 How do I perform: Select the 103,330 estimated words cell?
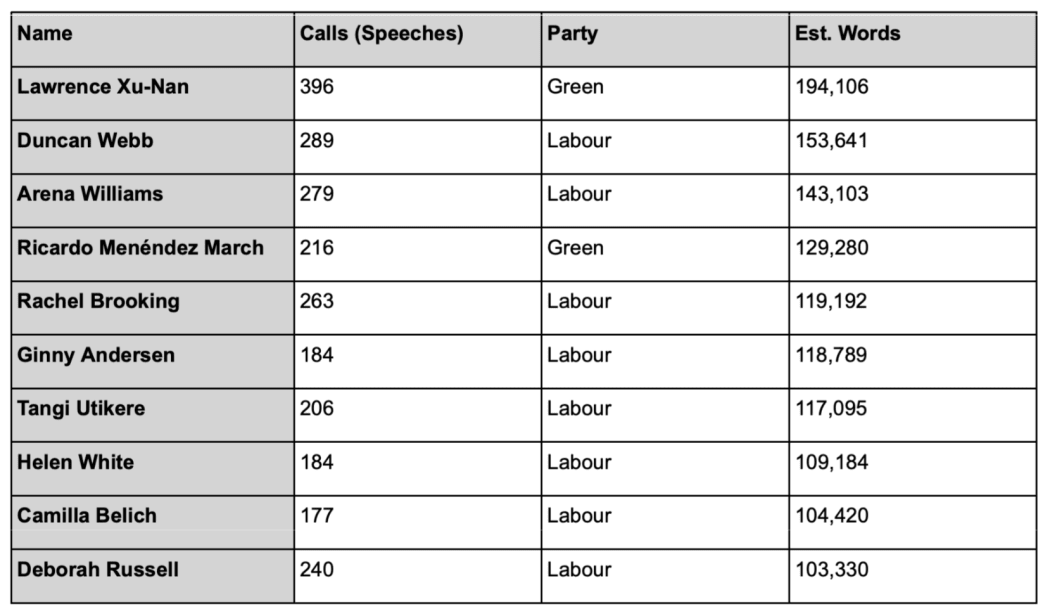pyautogui.click(x=832, y=570)
